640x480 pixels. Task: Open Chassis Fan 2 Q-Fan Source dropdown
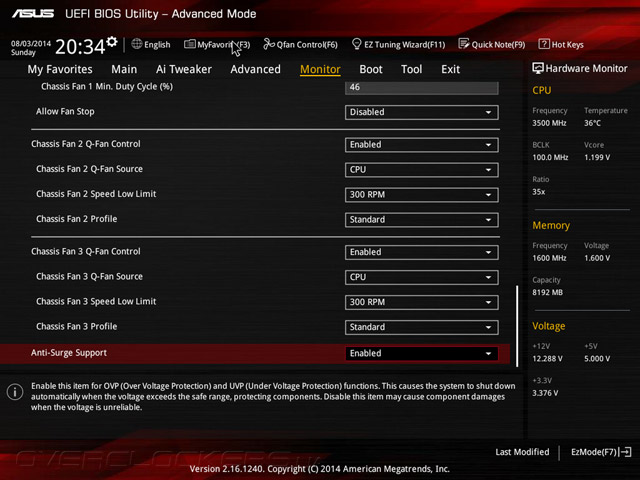tap(422, 170)
